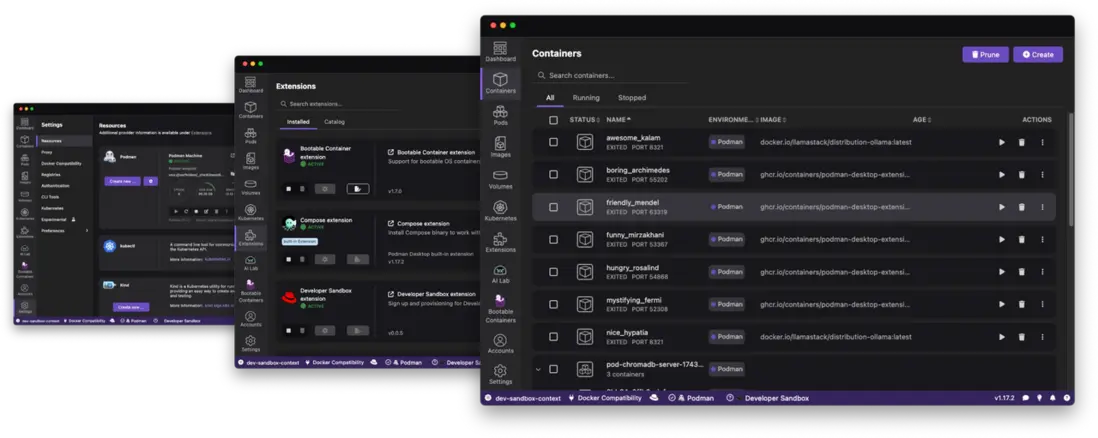Open more actions for friendly_mendel
1098x438 pixels.
click(x=1042, y=207)
